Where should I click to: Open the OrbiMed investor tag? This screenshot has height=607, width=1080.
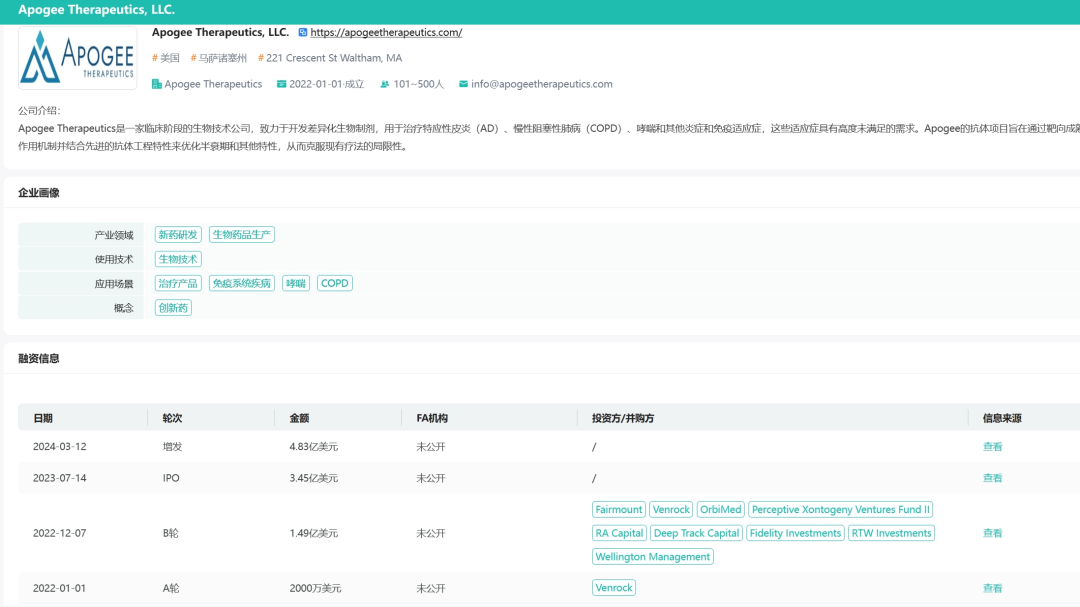(x=720, y=509)
